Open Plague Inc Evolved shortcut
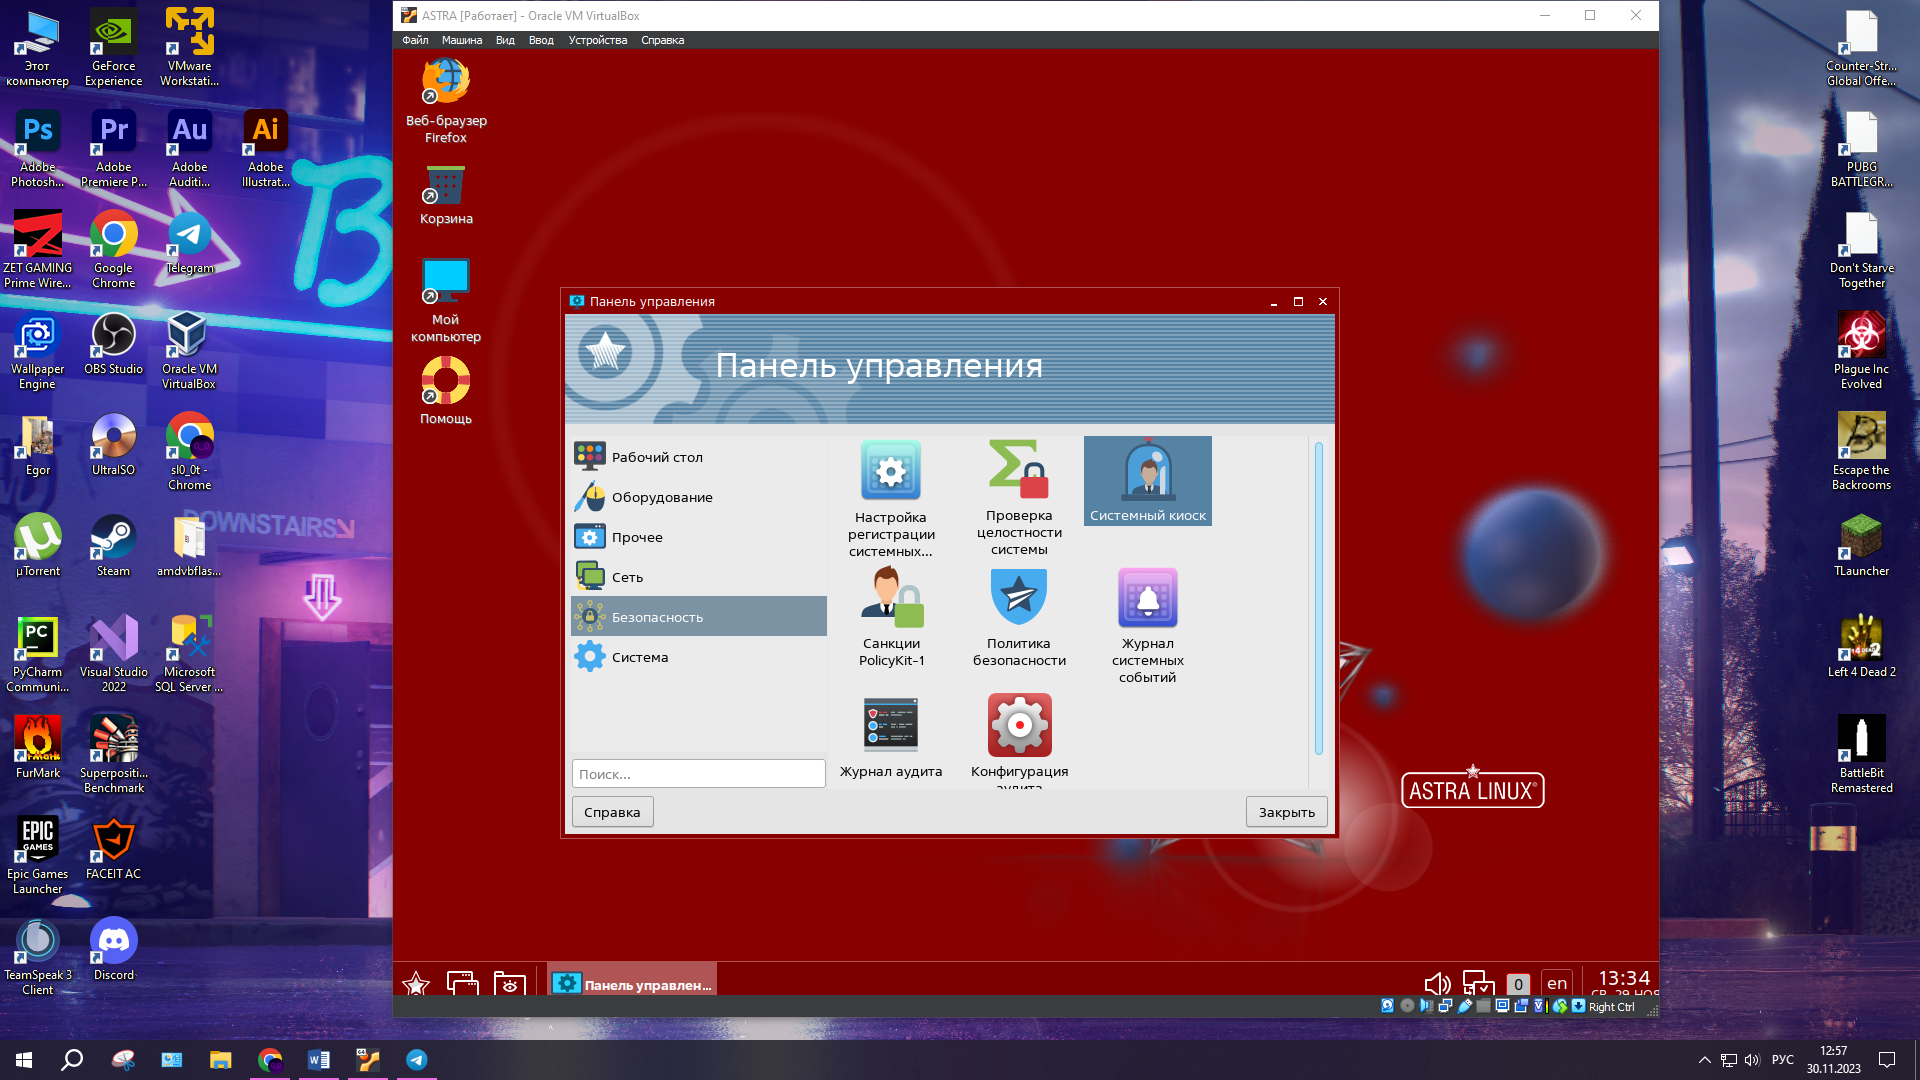The height and width of the screenshot is (1080, 1920). [x=1861, y=350]
